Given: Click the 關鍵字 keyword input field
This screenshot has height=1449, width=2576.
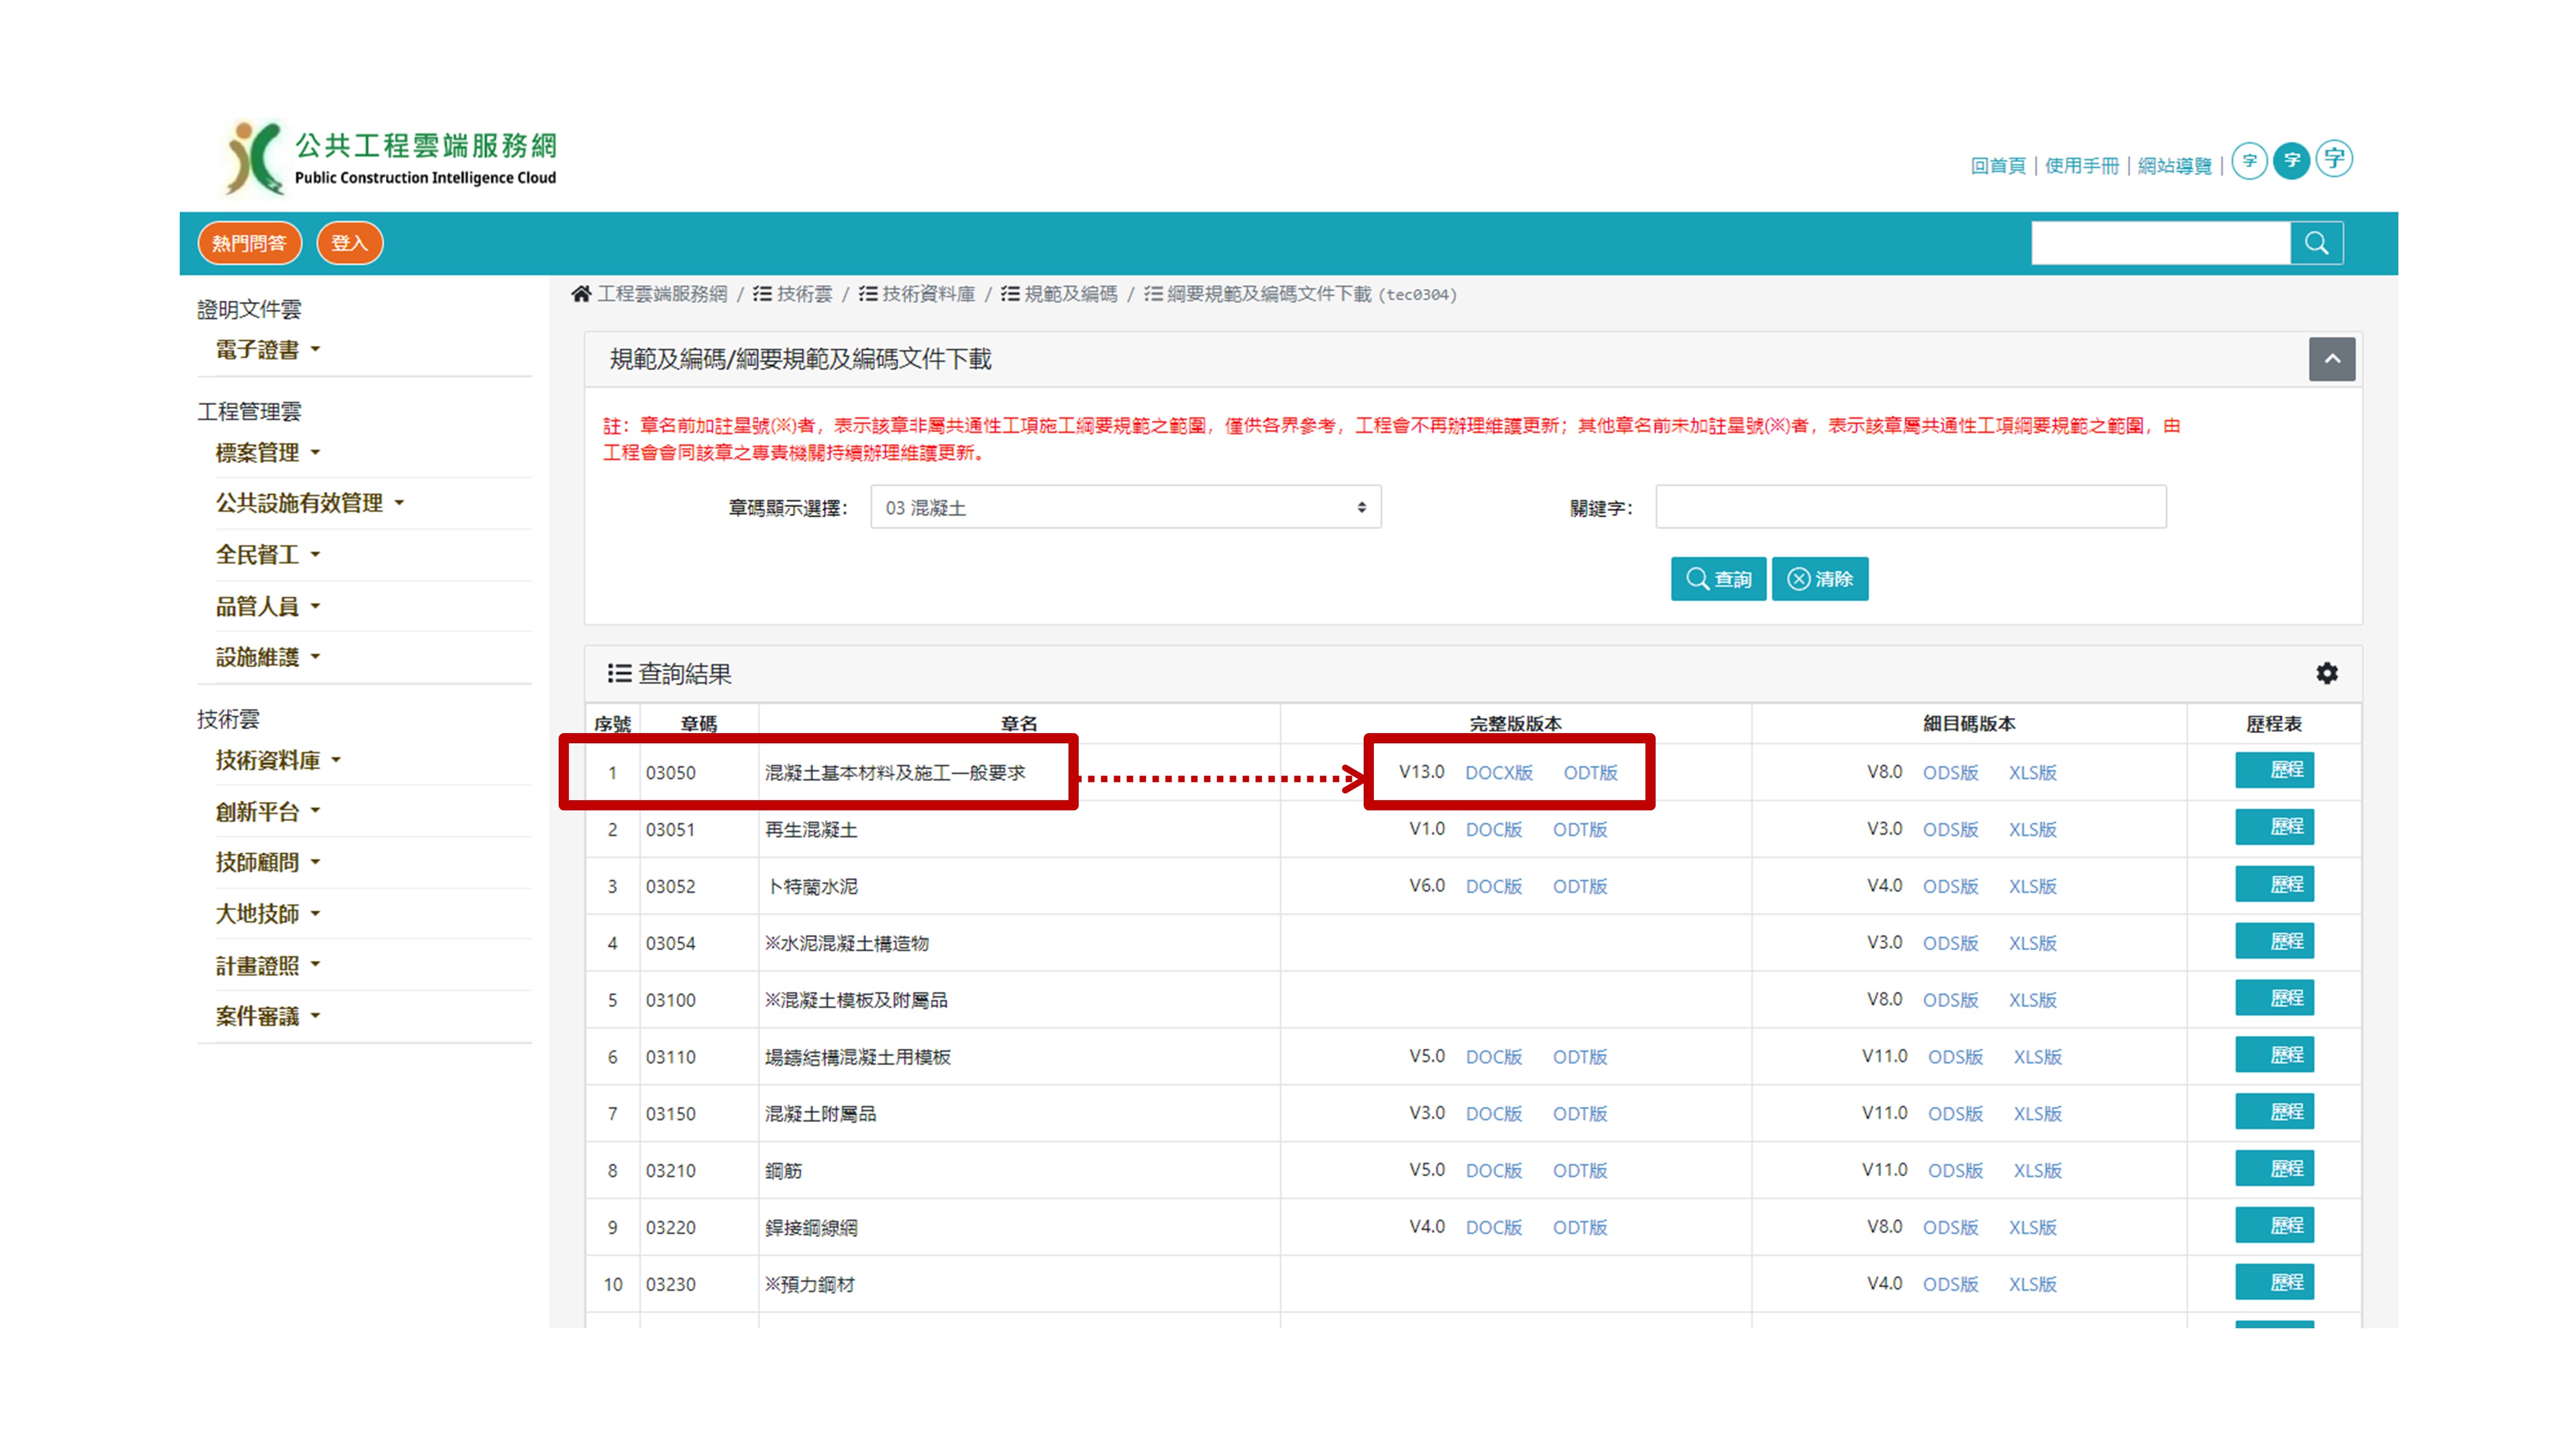Looking at the screenshot, I should point(1910,507).
